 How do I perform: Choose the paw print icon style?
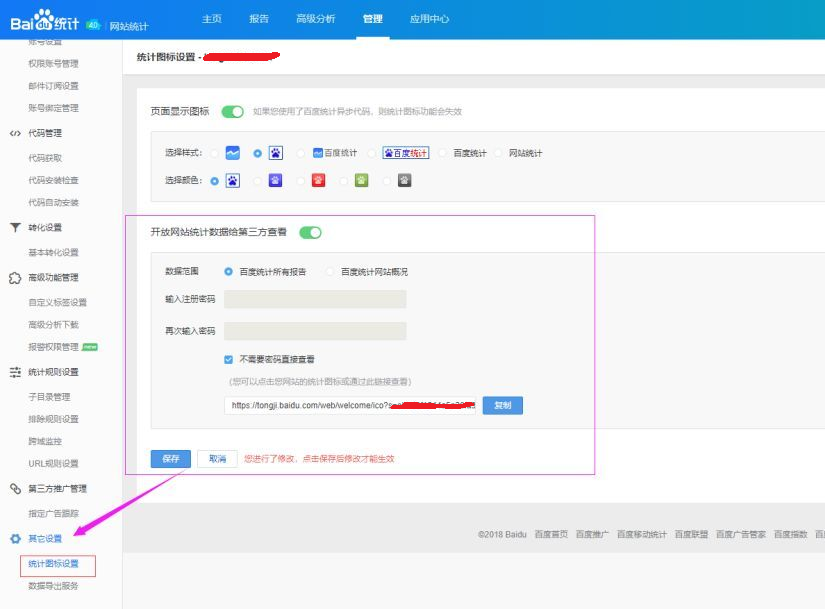click(x=275, y=153)
